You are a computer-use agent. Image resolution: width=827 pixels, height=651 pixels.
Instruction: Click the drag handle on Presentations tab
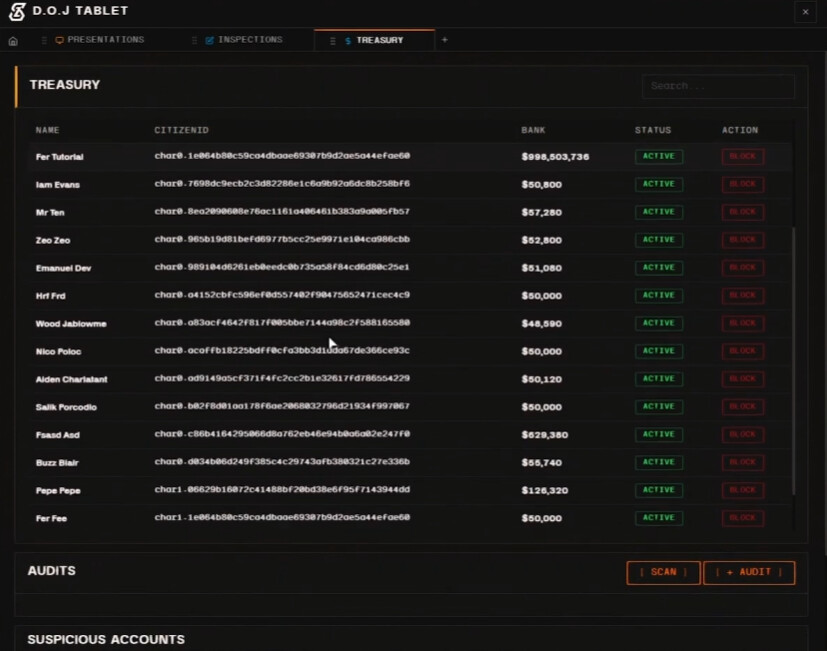click(44, 40)
